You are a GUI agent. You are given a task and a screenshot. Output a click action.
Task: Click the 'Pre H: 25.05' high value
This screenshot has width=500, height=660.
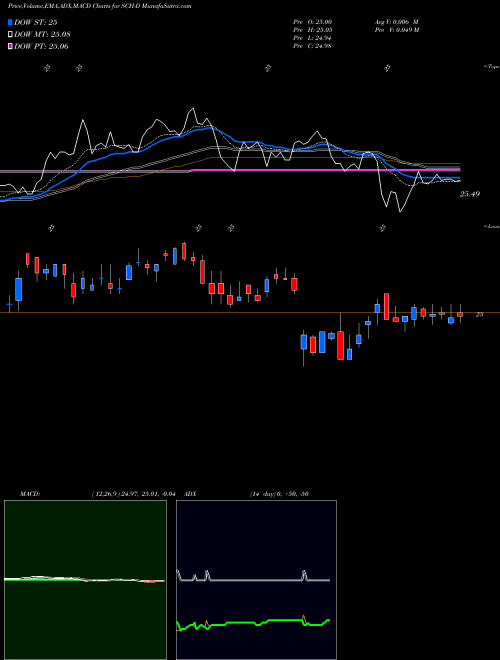pyautogui.click(x=312, y=30)
